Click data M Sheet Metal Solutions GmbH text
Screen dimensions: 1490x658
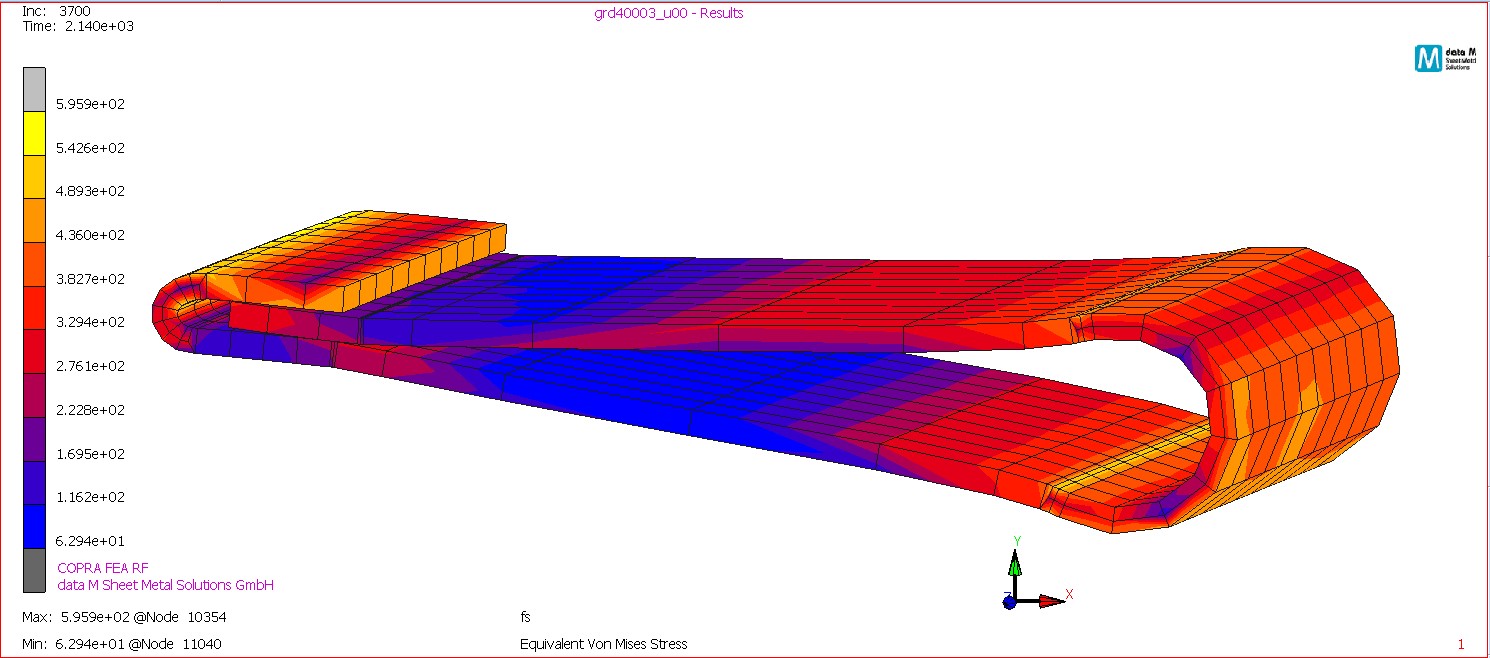click(165, 585)
